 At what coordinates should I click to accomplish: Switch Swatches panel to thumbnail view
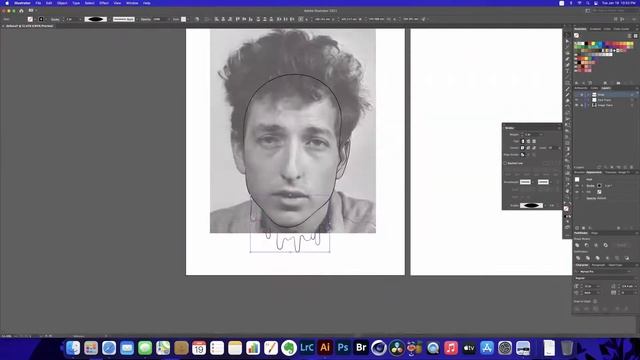636,36
